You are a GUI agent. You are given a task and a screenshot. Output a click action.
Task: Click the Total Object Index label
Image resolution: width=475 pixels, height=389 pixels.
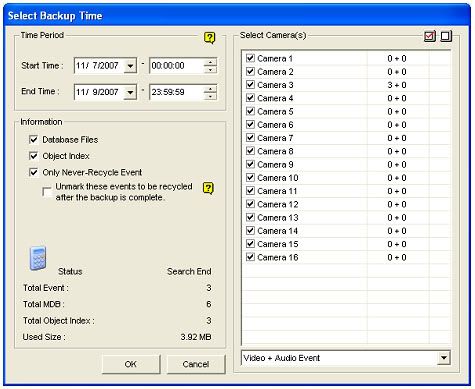(58, 321)
